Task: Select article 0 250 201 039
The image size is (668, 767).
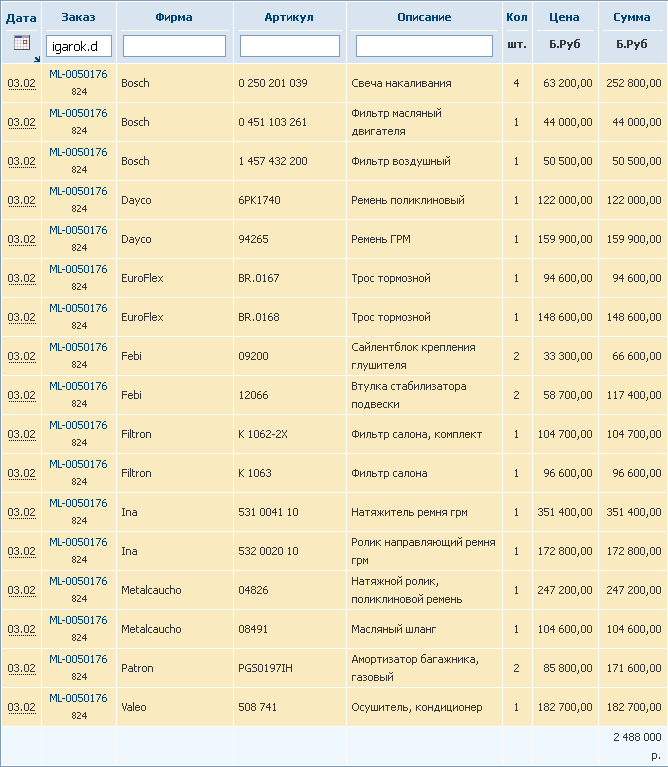Action: [x=273, y=83]
